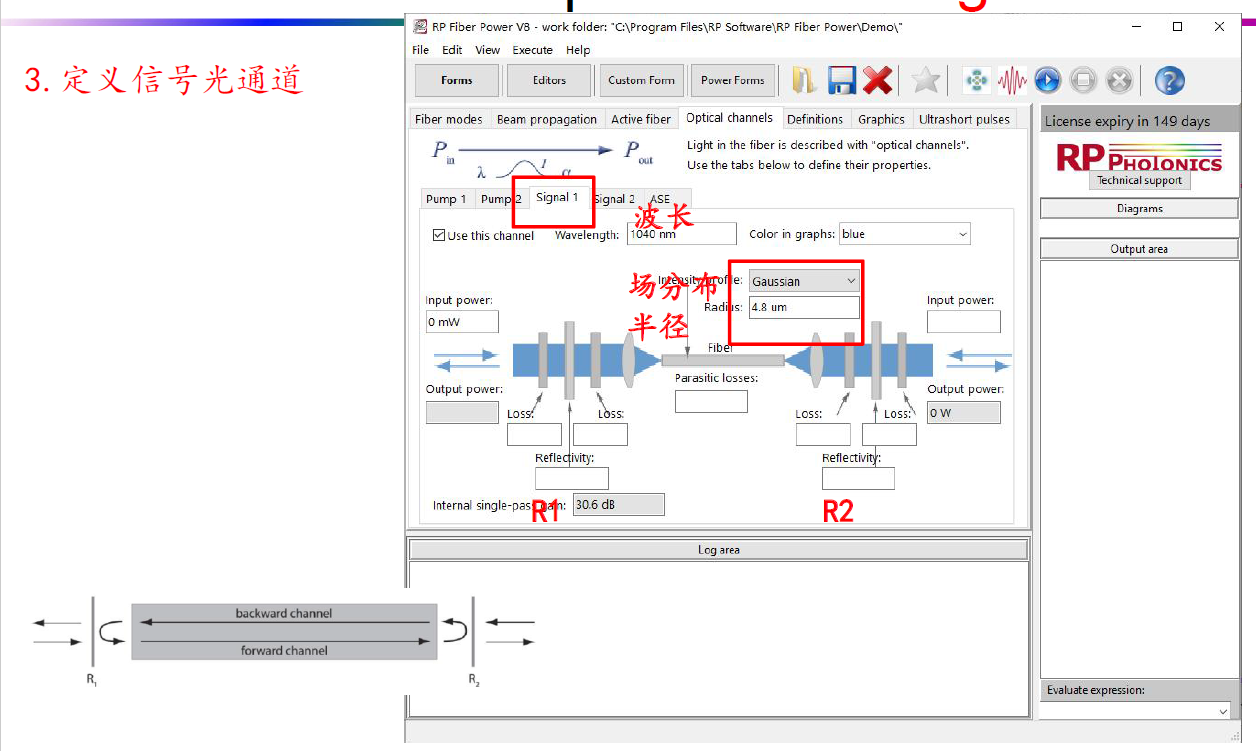Switch to the Active fiber tab
The height and width of the screenshot is (751, 1256).
[641, 119]
